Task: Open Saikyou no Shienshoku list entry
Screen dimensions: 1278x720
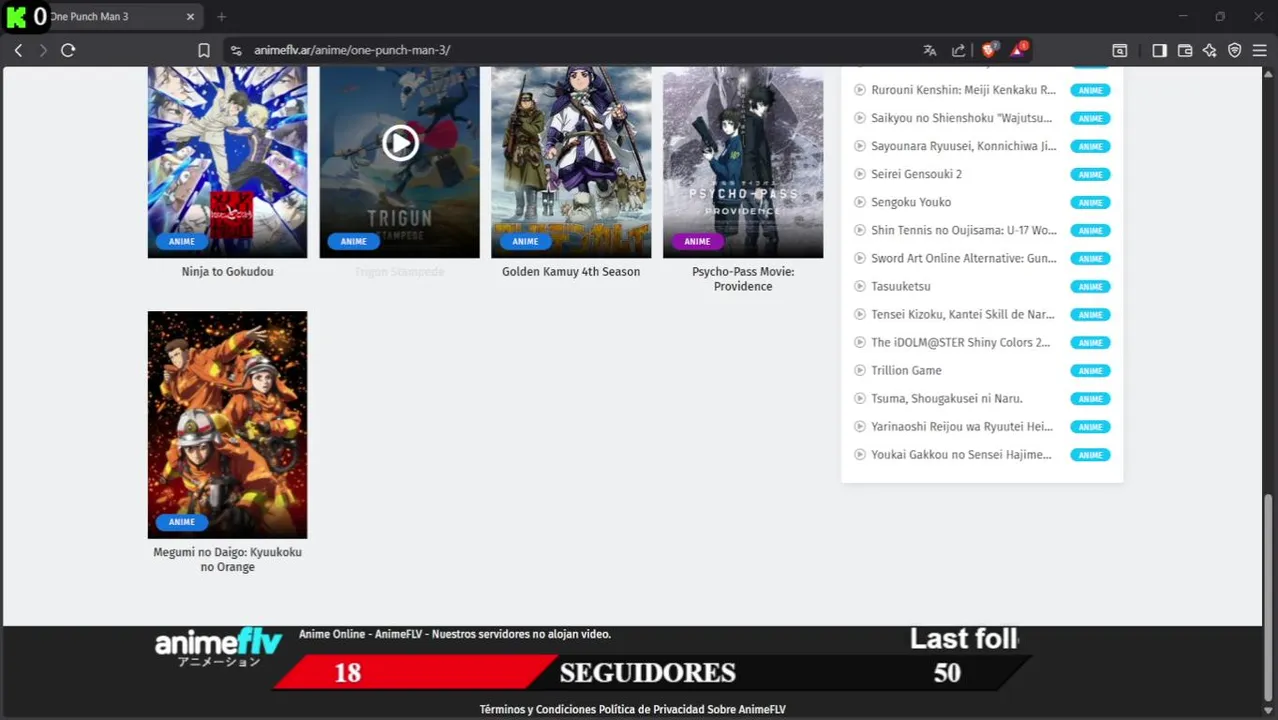Action: (962, 118)
